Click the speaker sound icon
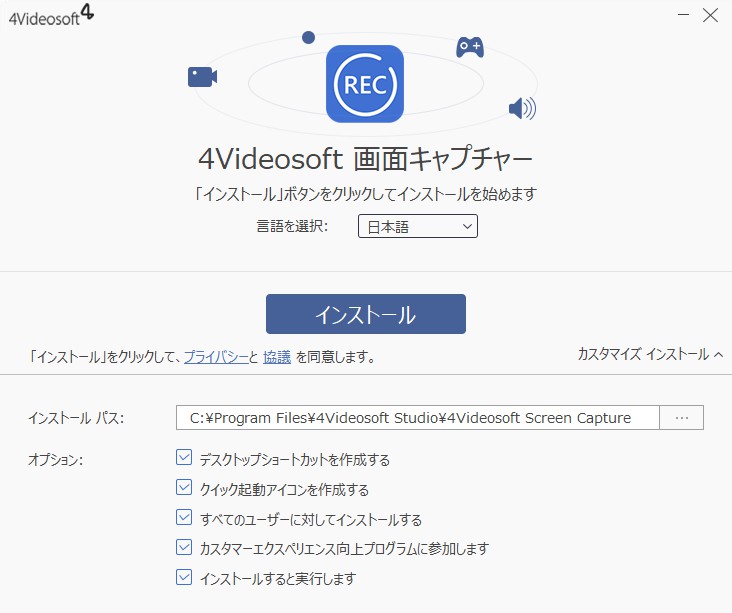Image resolution: width=732 pixels, height=613 pixels. tap(522, 108)
